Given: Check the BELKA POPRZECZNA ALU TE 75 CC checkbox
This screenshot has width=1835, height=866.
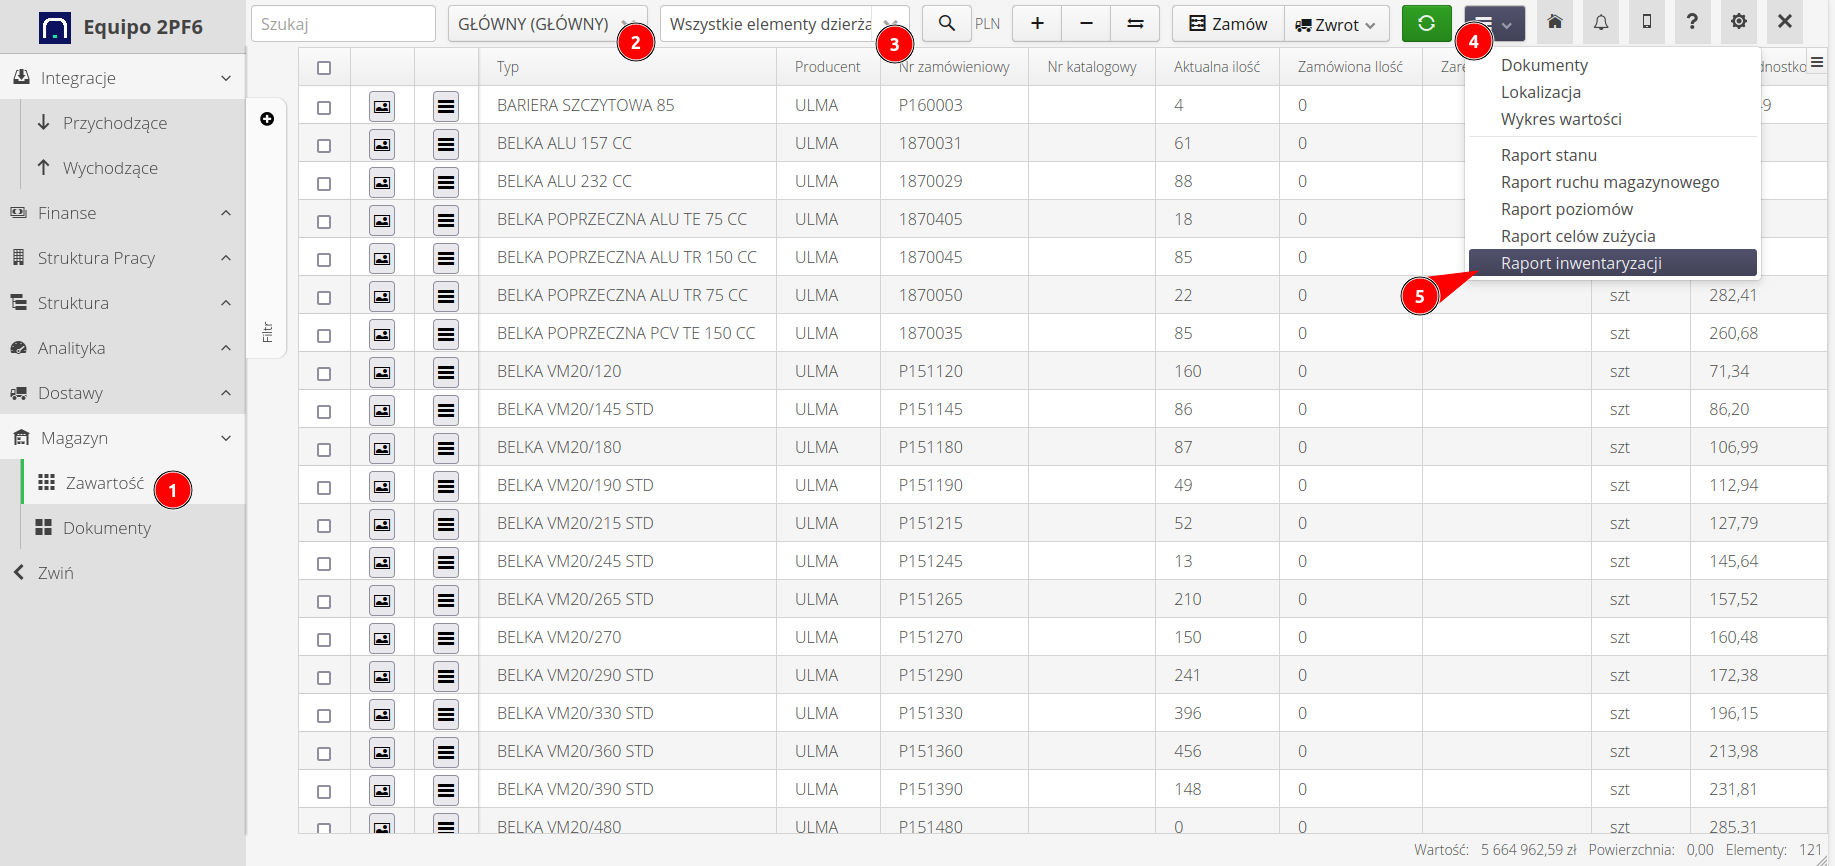Looking at the screenshot, I should (x=324, y=221).
